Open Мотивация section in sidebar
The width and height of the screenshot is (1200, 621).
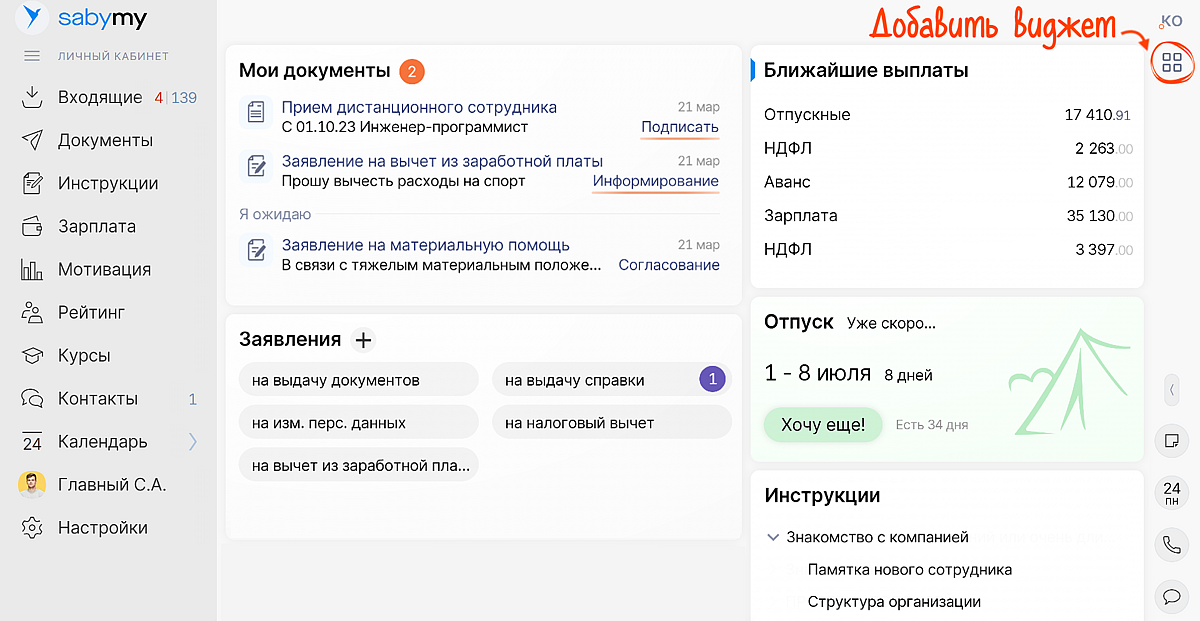click(x=104, y=269)
